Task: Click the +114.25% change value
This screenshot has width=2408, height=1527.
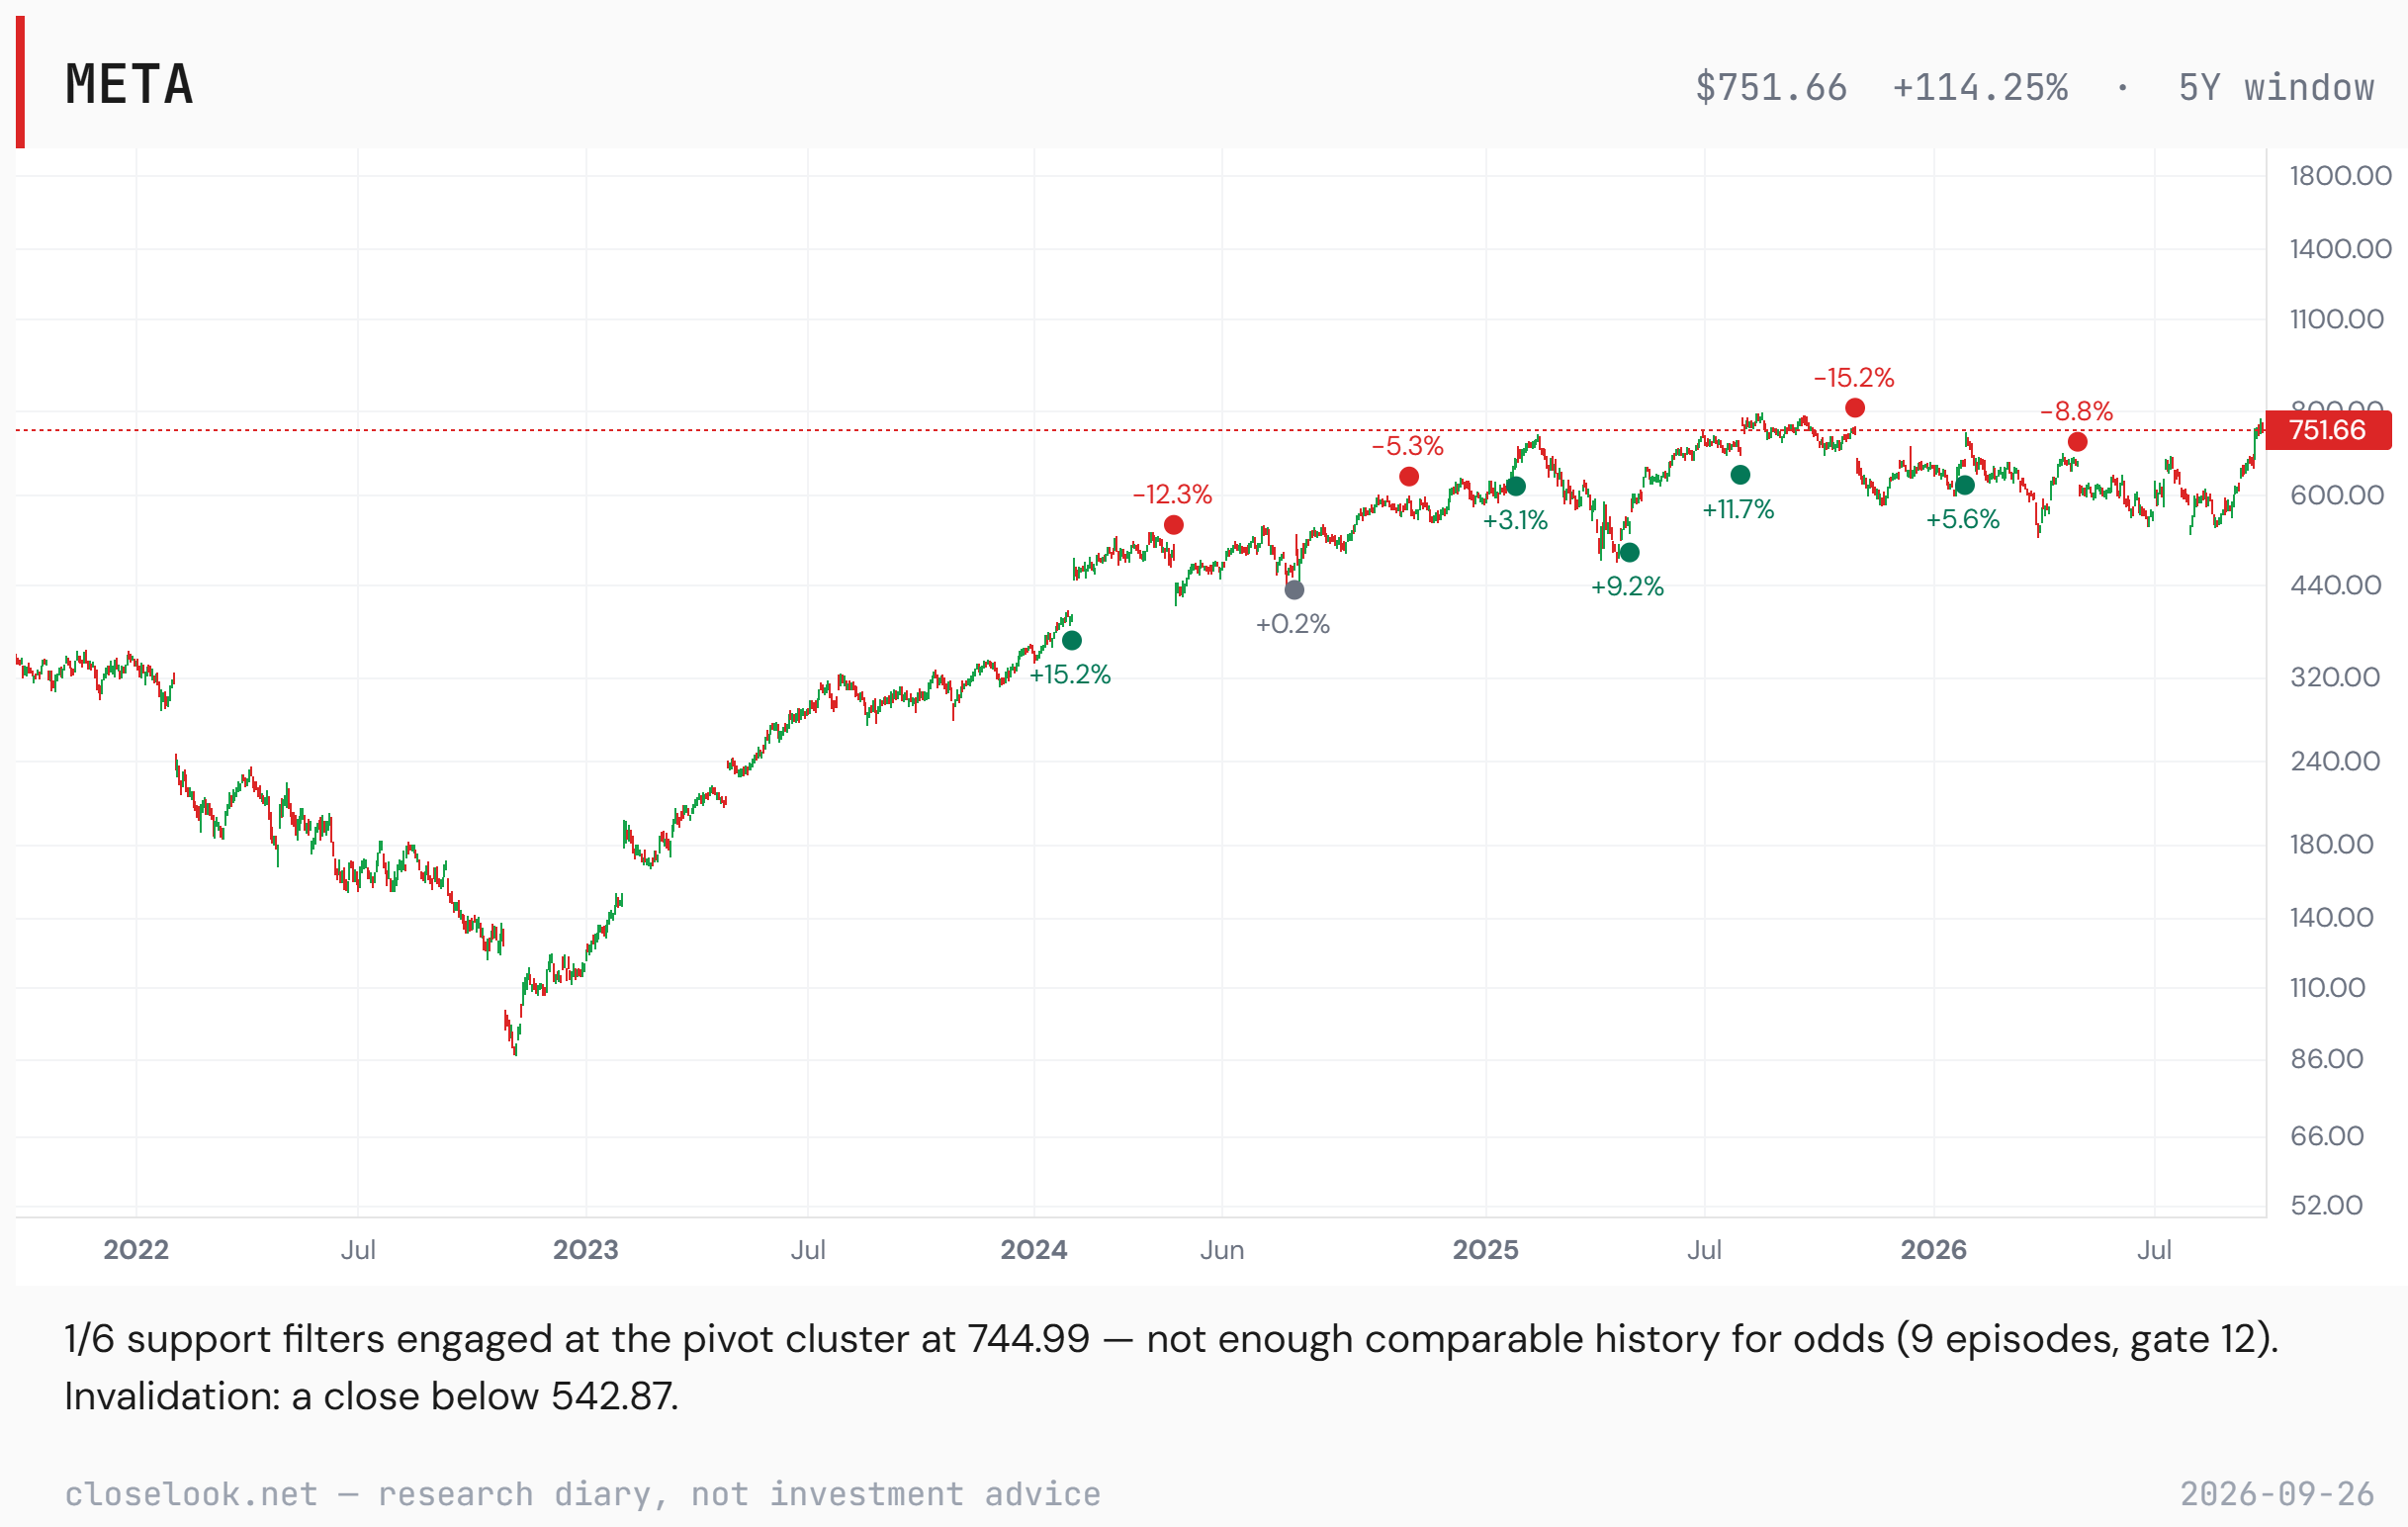Action: (x=1980, y=88)
